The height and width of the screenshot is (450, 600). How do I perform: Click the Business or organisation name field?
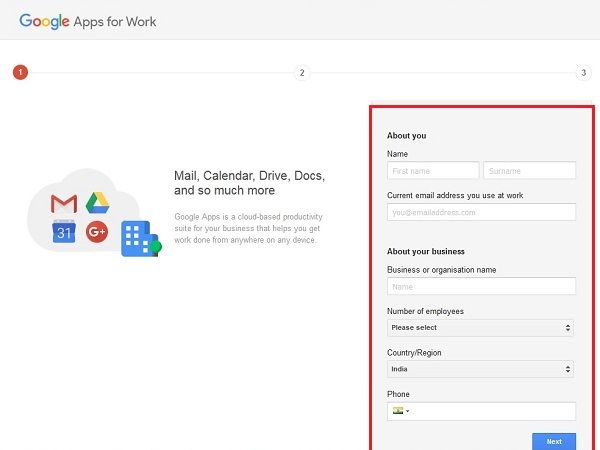point(481,287)
